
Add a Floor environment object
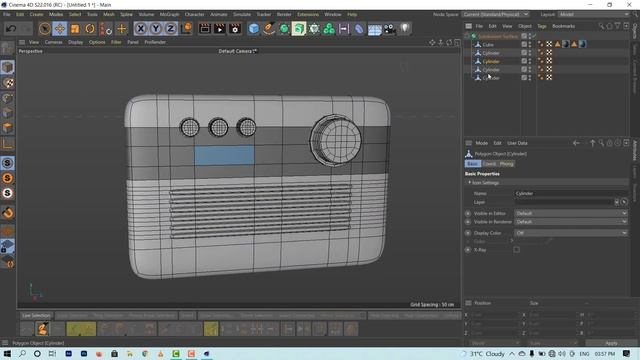[374, 29]
